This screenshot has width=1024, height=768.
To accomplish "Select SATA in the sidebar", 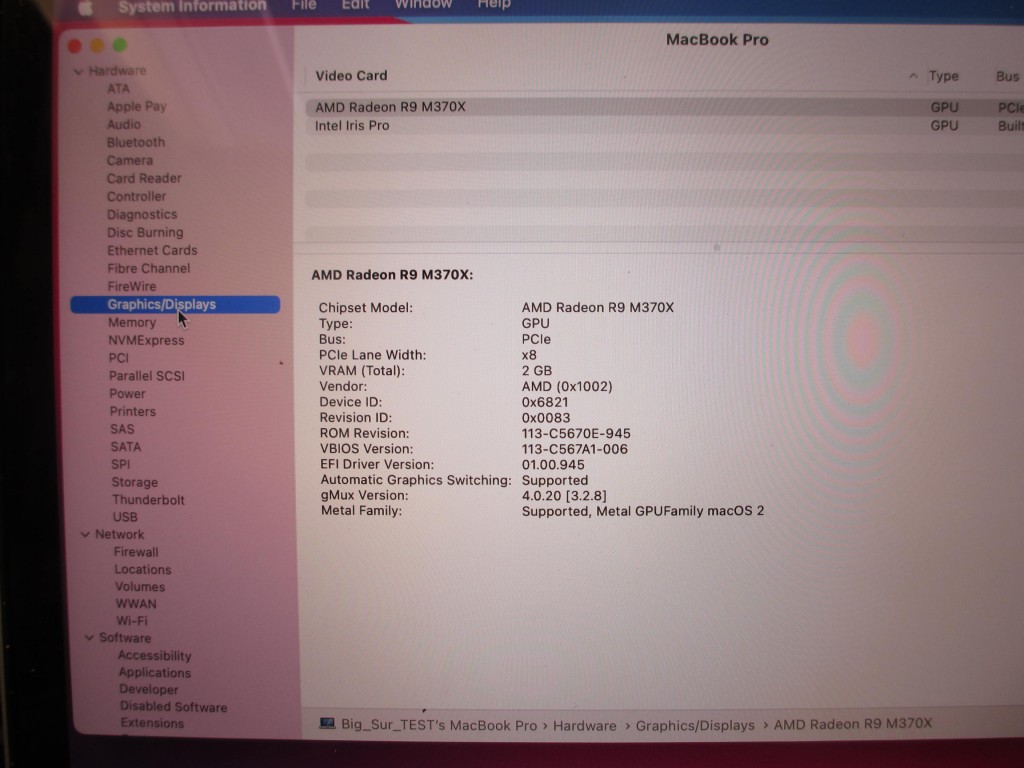I will tap(126, 447).
